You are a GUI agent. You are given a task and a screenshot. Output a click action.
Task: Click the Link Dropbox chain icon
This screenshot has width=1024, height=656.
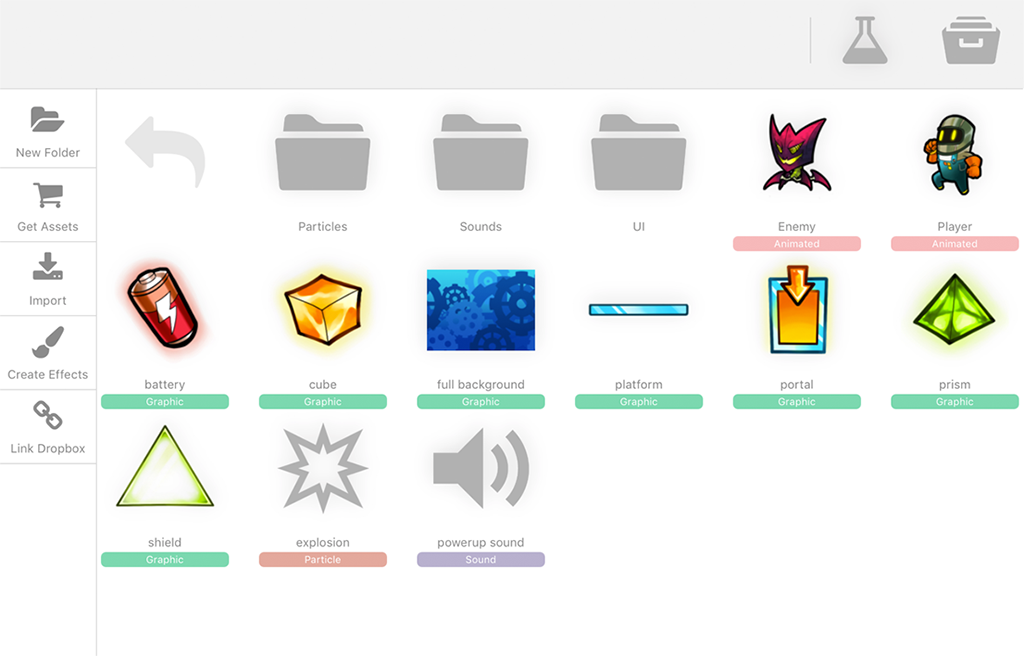(x=47, y=415)
